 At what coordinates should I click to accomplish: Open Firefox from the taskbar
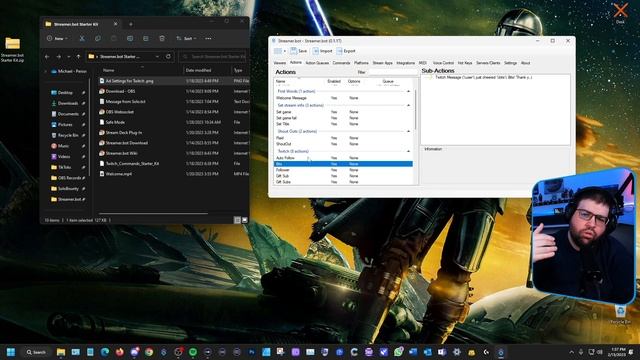(x=120, y=352)
